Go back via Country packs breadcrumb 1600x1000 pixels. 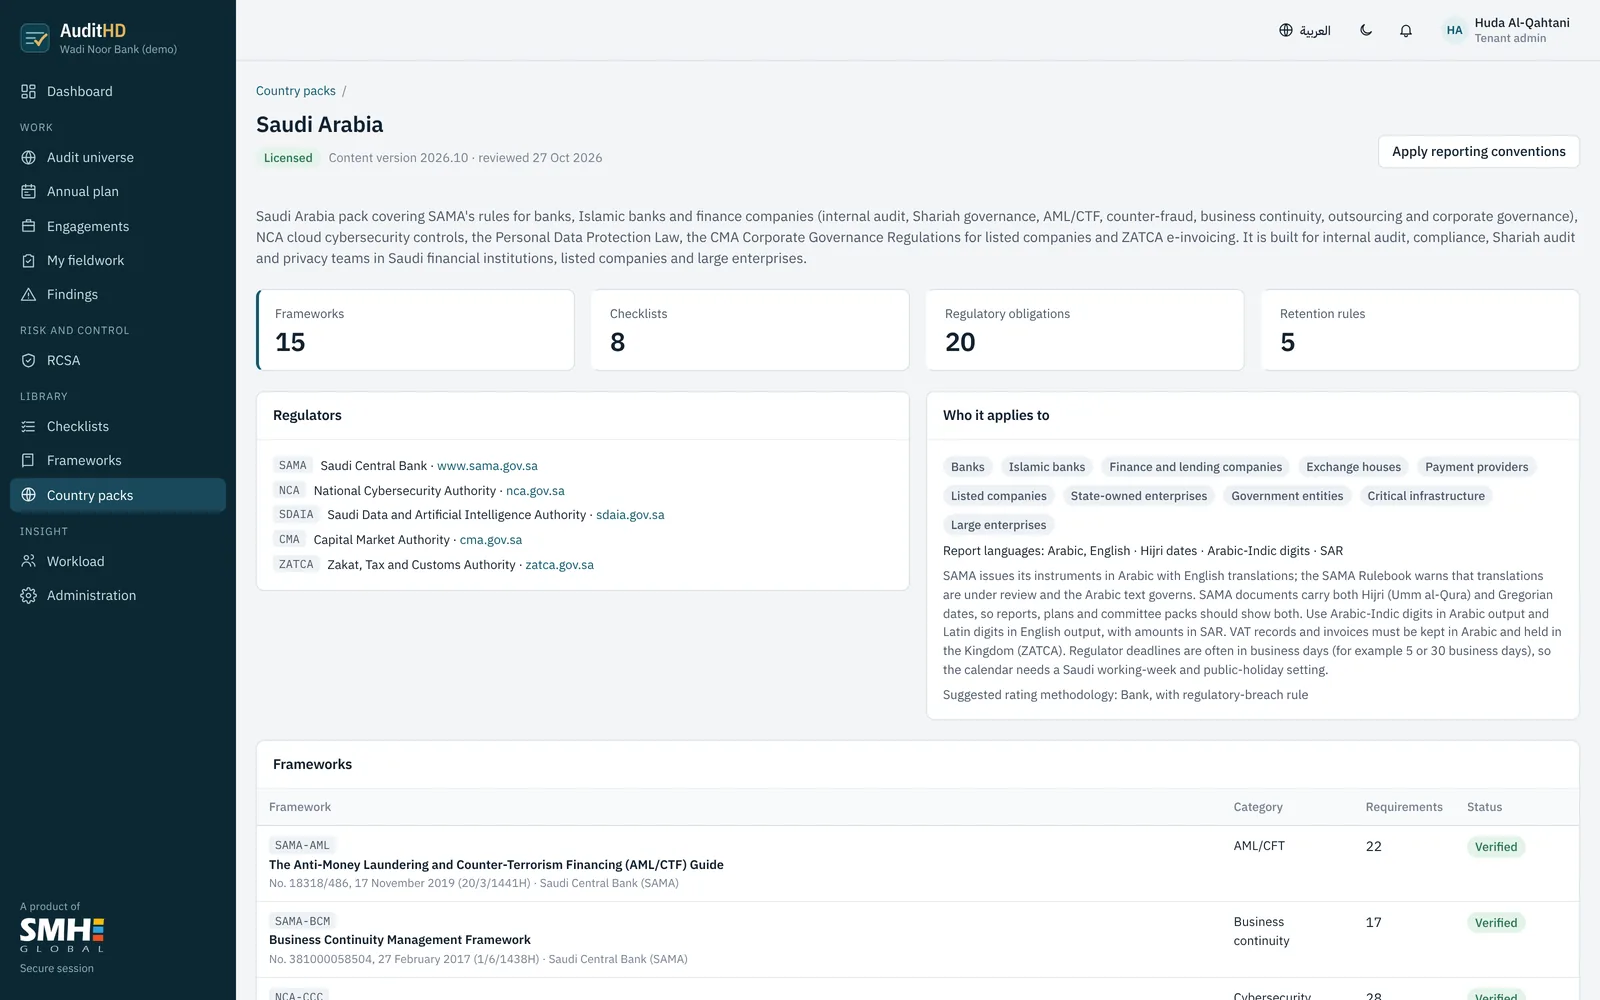(x=295, y=91)
